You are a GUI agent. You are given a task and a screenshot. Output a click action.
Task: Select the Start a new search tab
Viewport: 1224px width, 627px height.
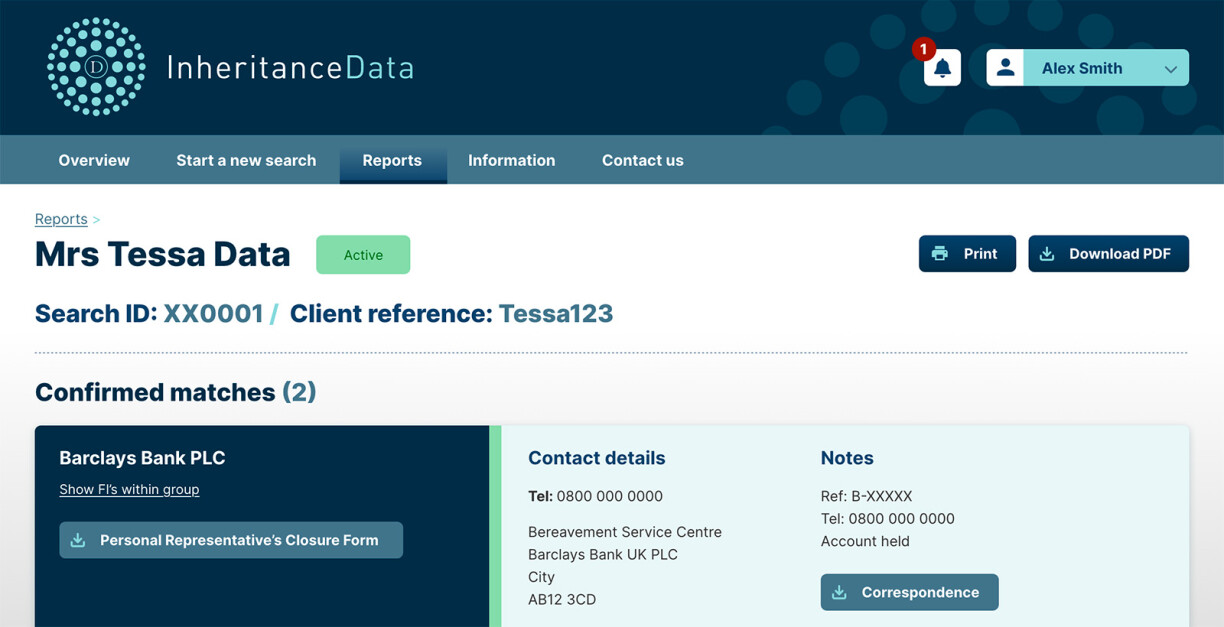[246, 160]
